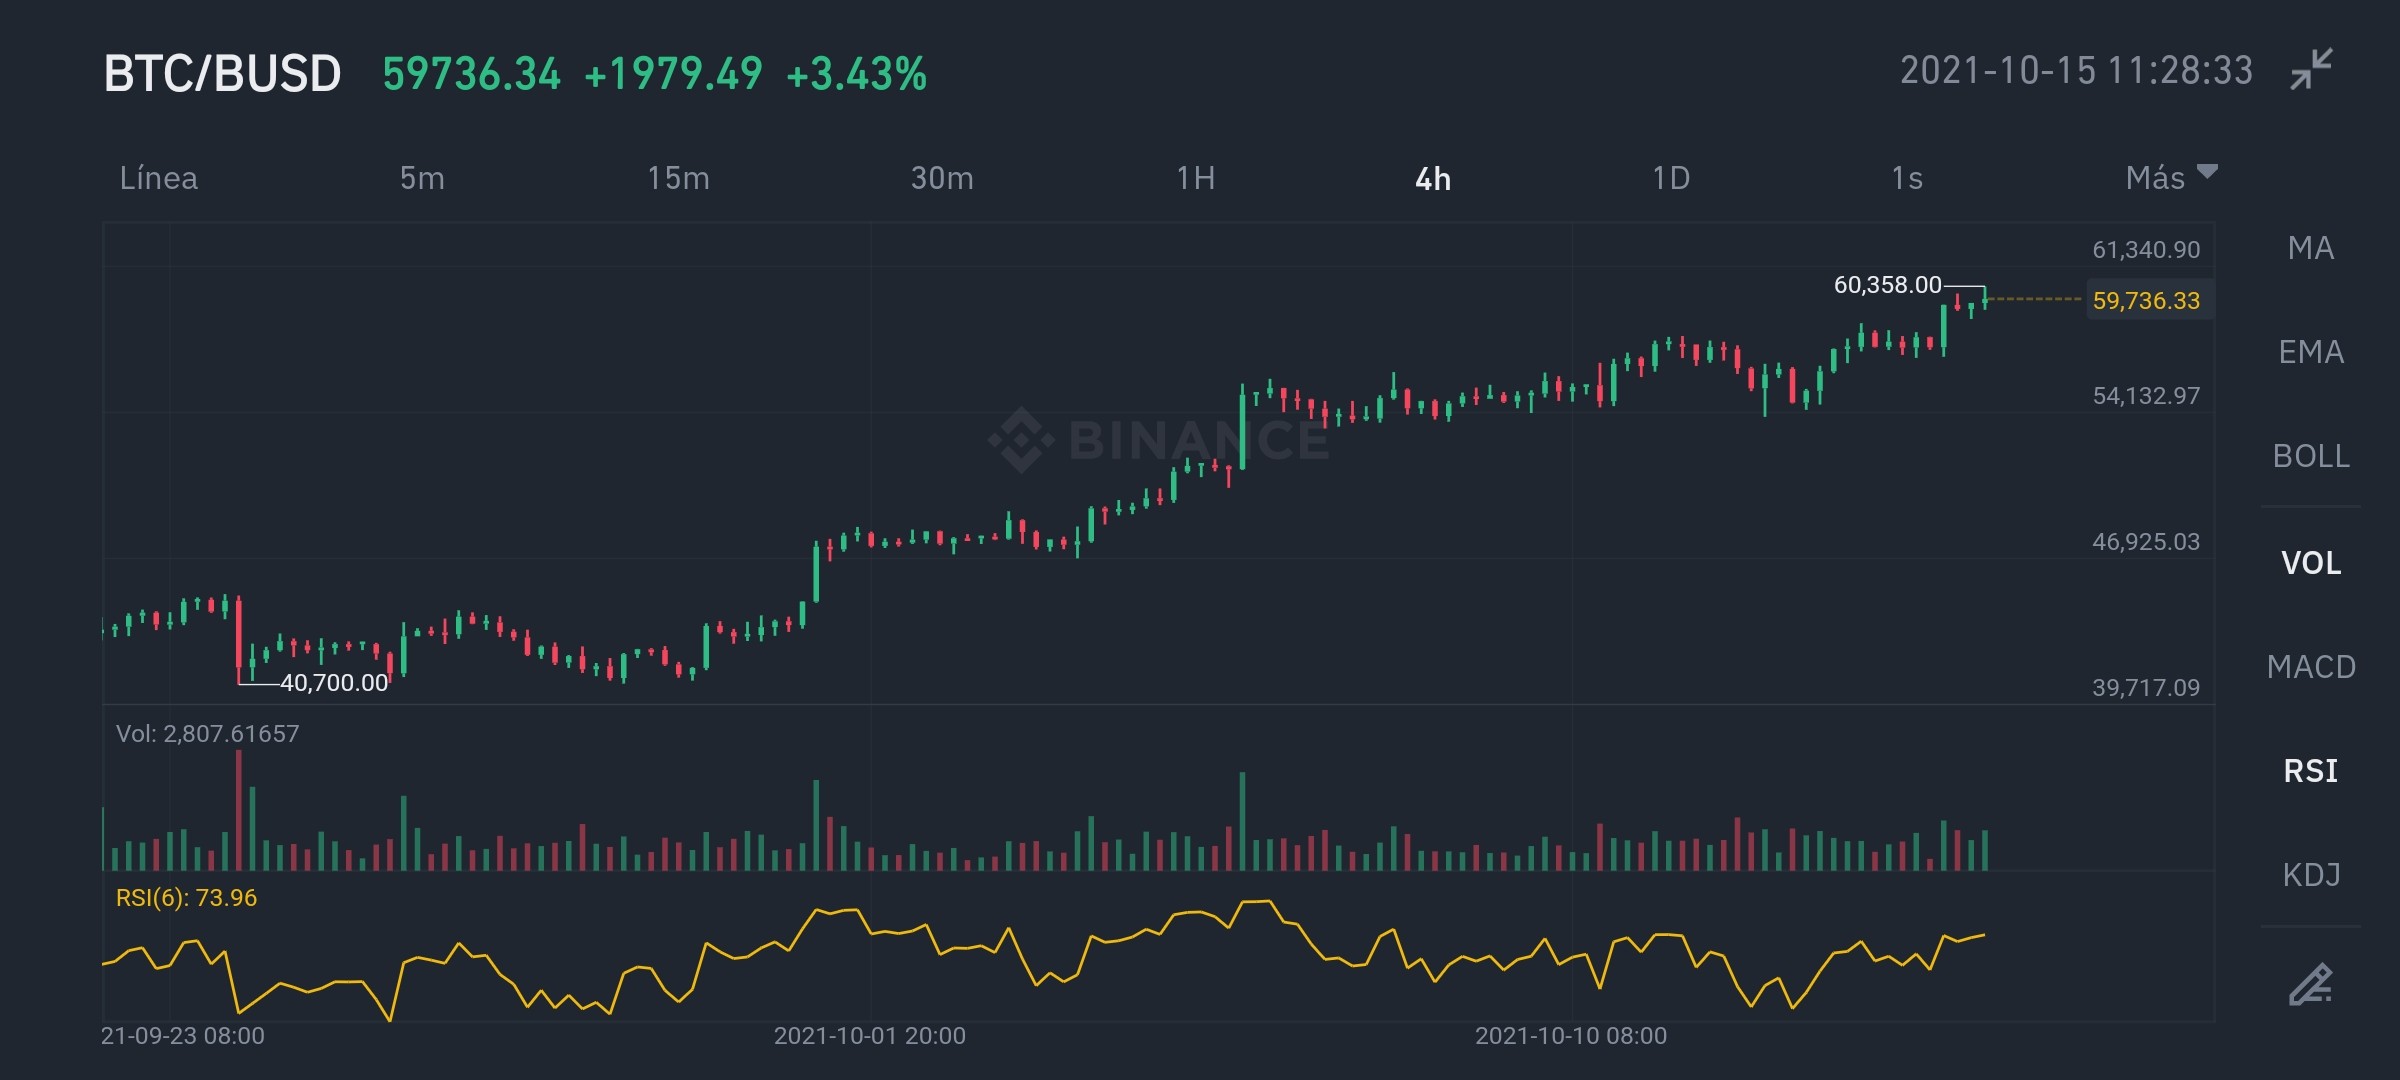This screenshot has height=1080, width=2400.
Task: Select the 1s weekly timeframe
Action: pyautogui.click(x=1907, y=178)
